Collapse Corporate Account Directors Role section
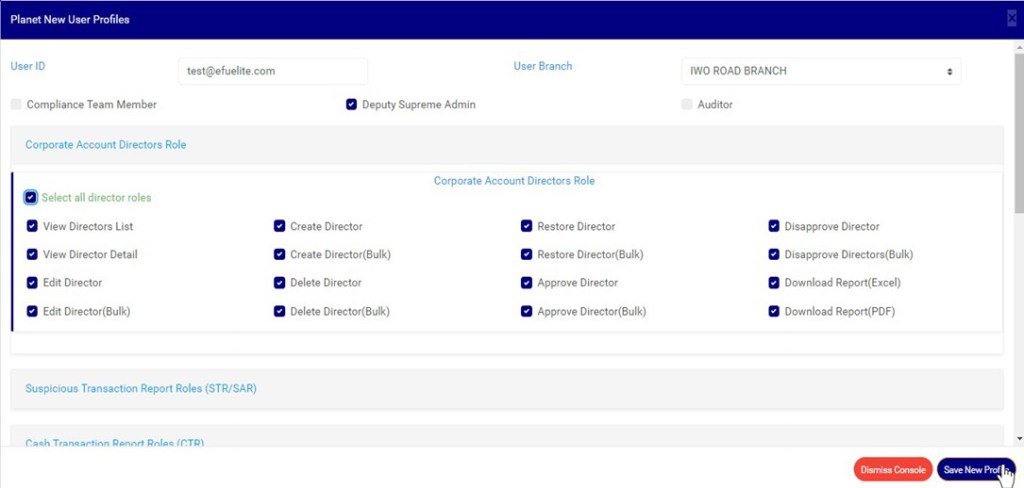Image resolution: width=1024 pixels, height=488 pixels. [106, 145]
